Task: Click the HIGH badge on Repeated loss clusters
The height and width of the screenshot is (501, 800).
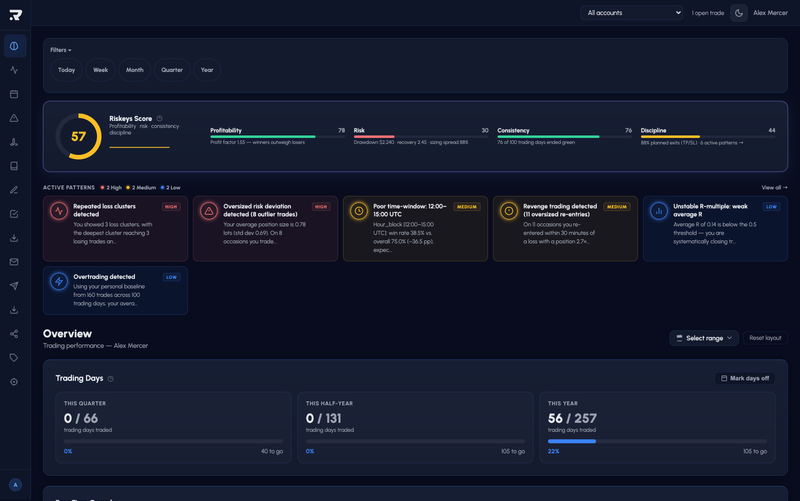Action: (171, 207)
